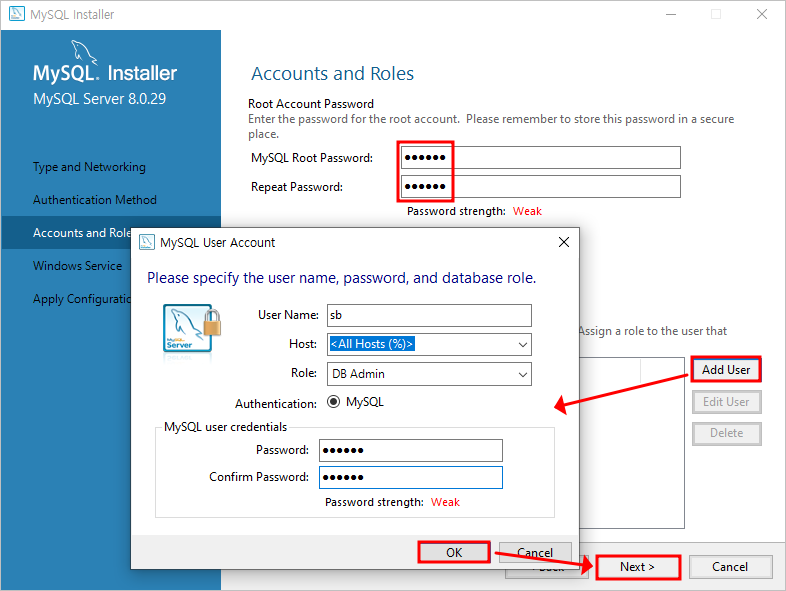The image size is (786, 591).
Task: Focus the User Name field containing sb
Action: click(x=429, y=315)
